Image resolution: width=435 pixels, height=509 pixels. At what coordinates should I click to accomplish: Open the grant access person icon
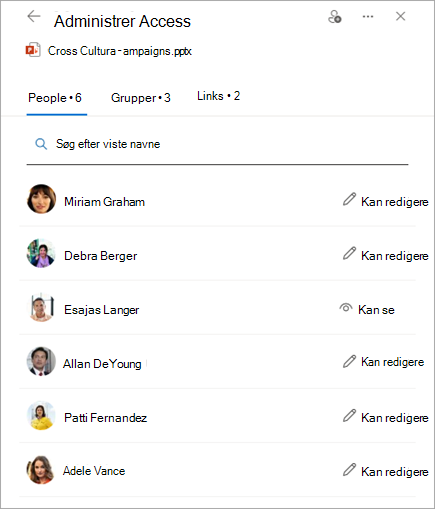click(335, 17)
